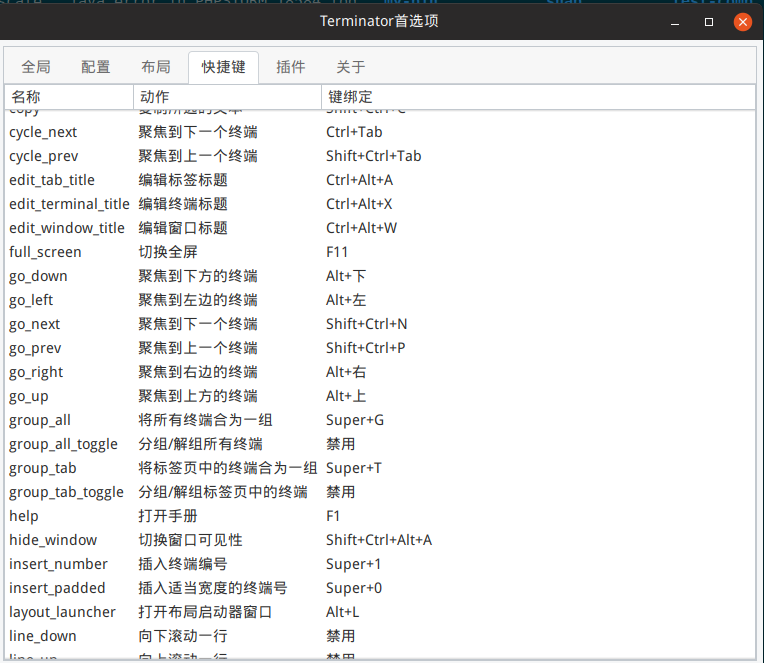Select the layout_launcher entry
764x663 pixels.
62,612
